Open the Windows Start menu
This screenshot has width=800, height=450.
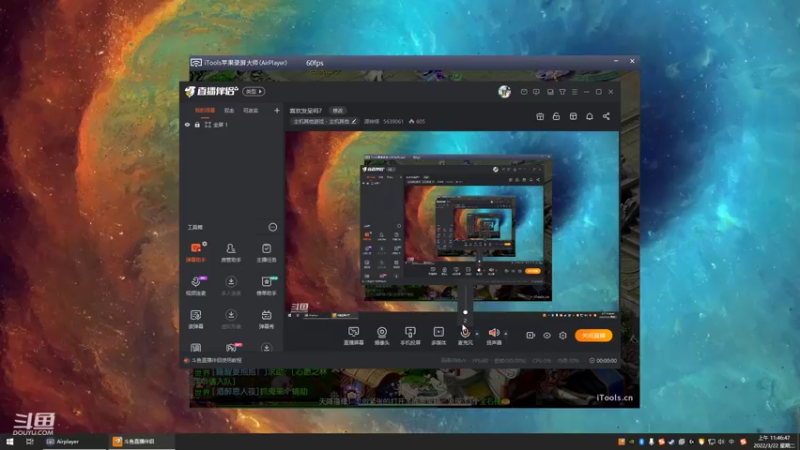(x=10, y=441)
